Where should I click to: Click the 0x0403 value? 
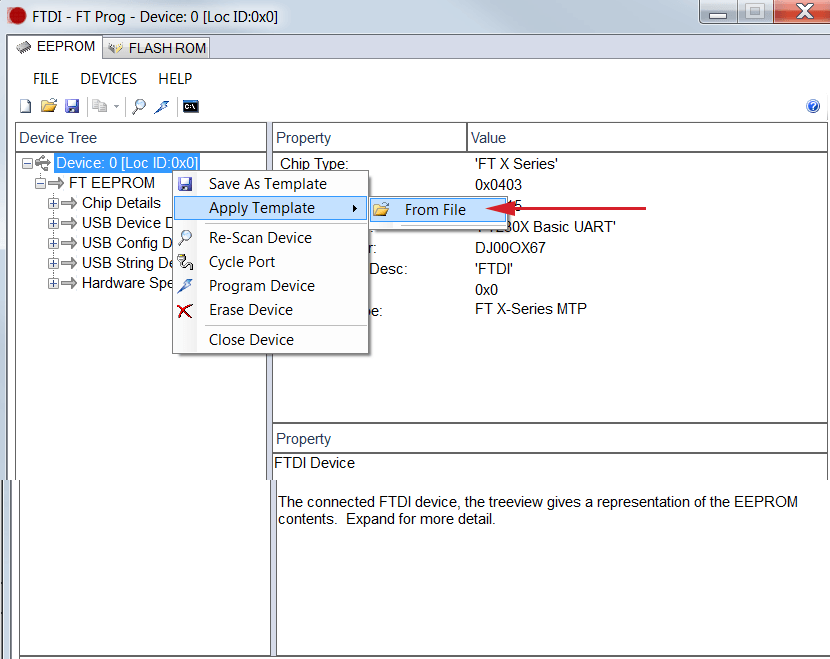(x=498, y=185)
